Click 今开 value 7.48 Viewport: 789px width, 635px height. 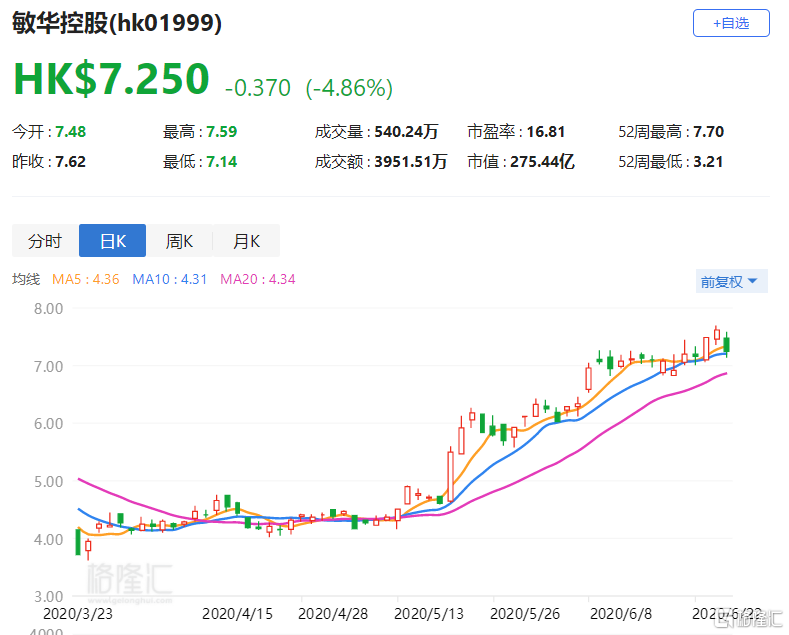coord(70,132)
